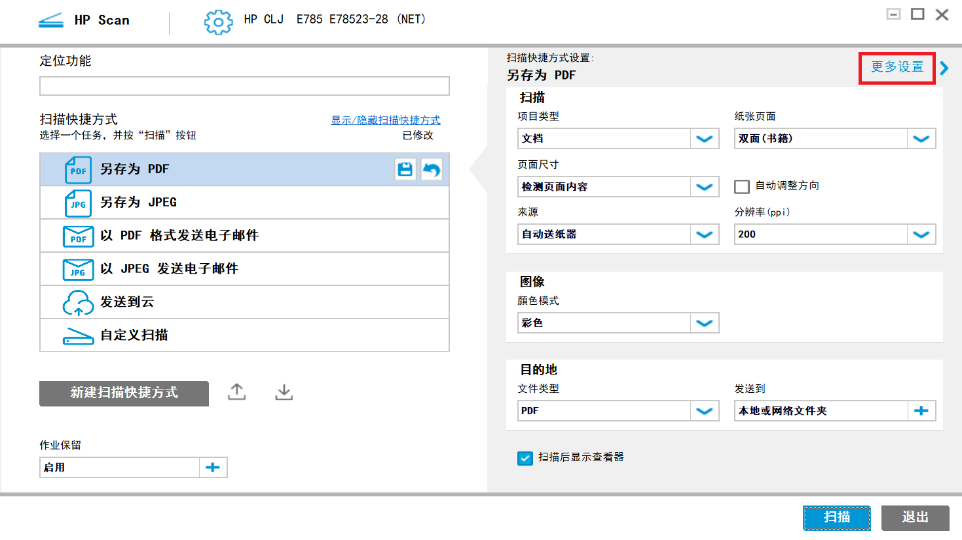Viewport: 962px width, 540px height.
Task: Click the blue 扫描 button
Action: tap(837, 518)
